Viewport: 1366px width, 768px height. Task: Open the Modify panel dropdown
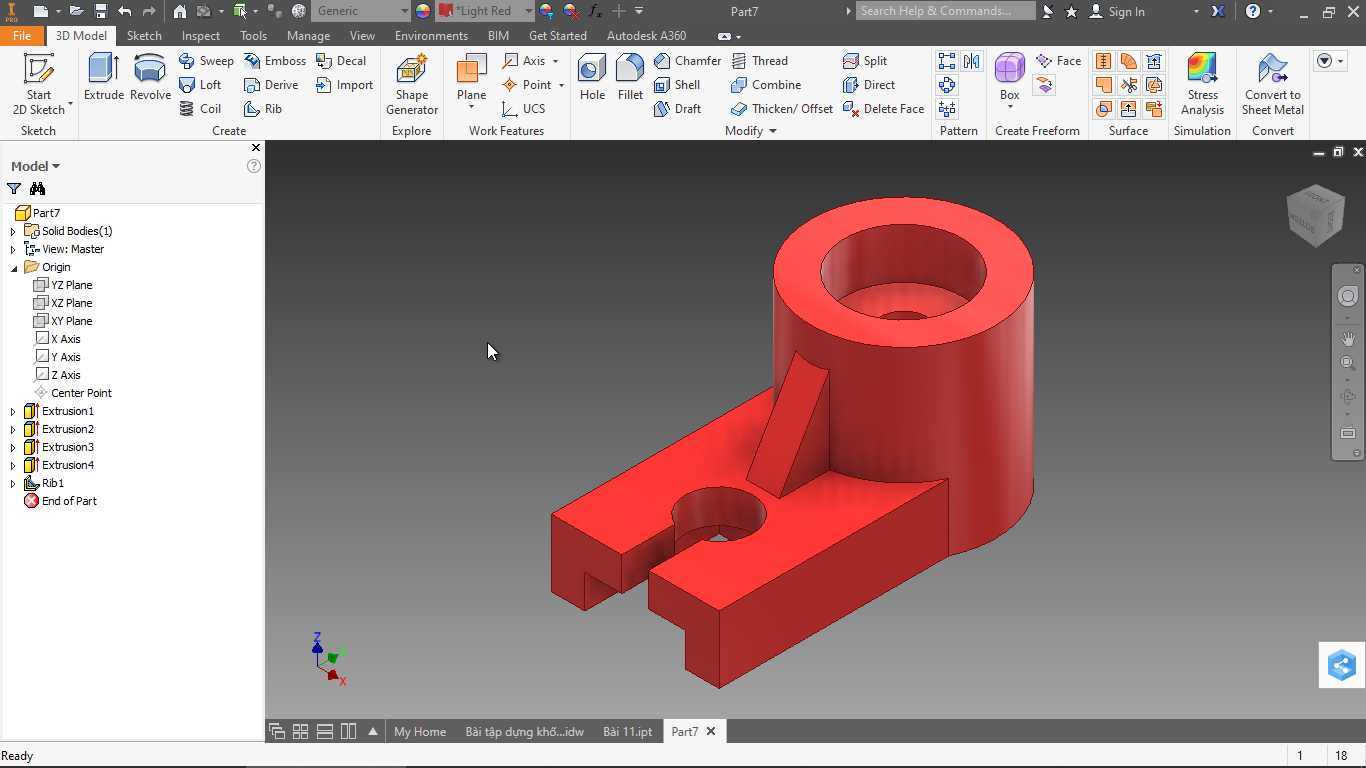click(x=750, y=131)
